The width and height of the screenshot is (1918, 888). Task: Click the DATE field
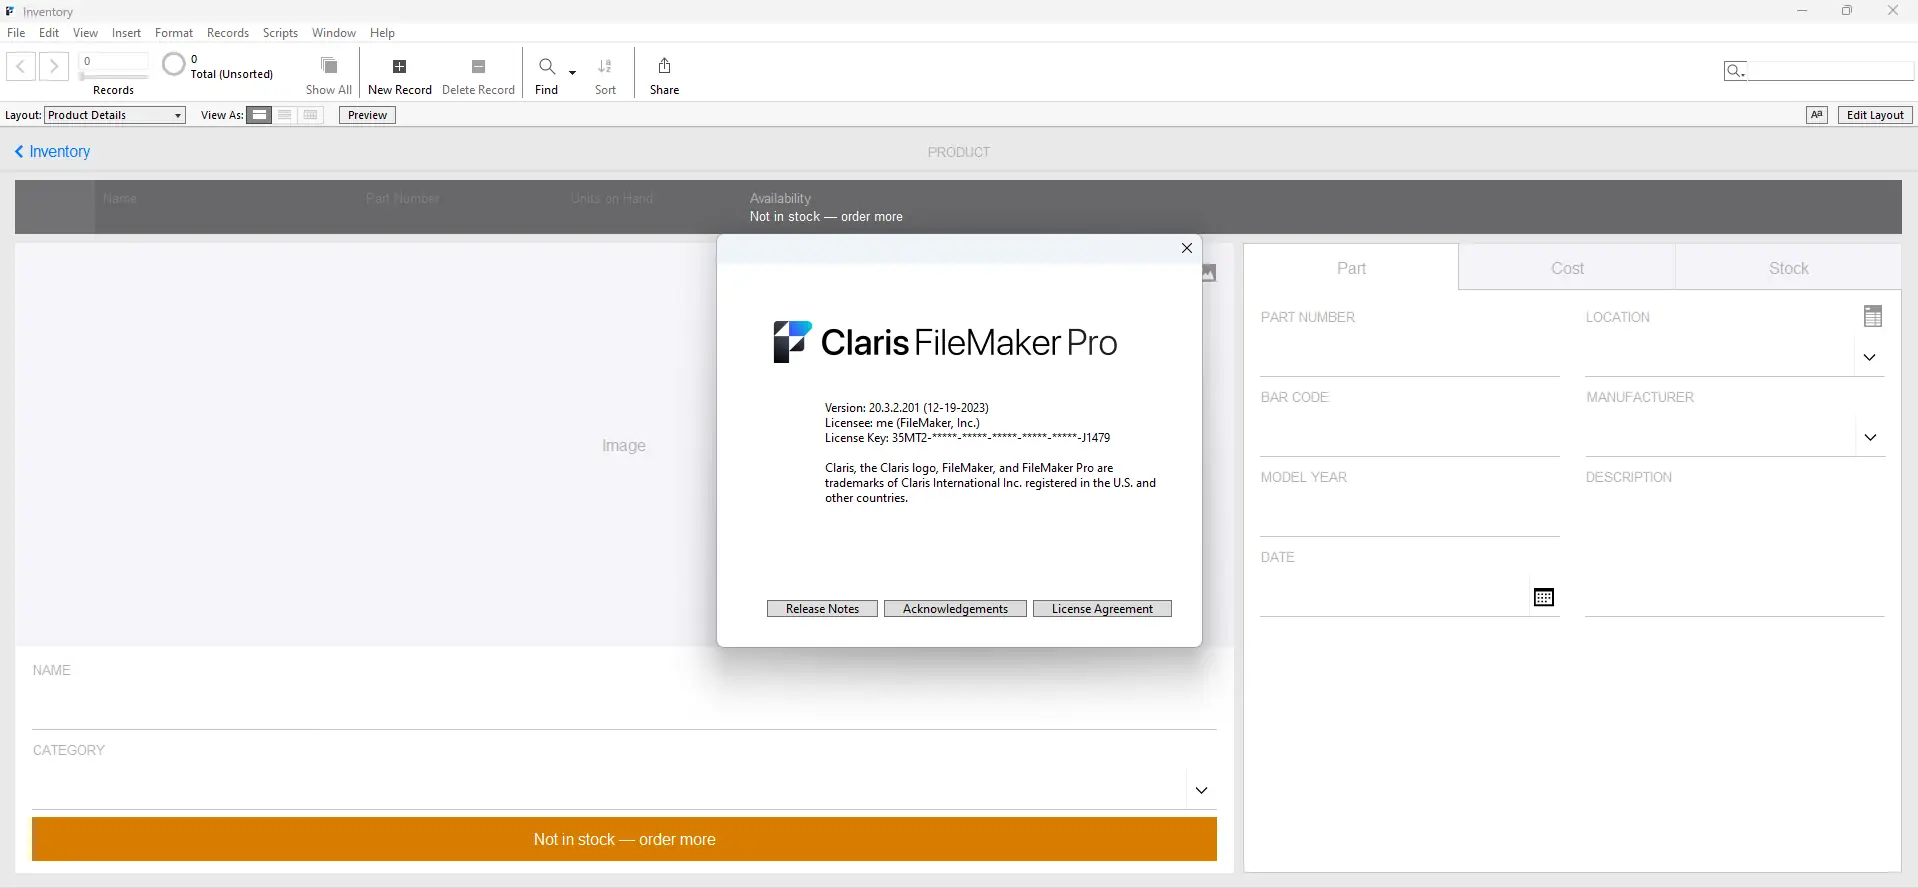(1395, 597)
